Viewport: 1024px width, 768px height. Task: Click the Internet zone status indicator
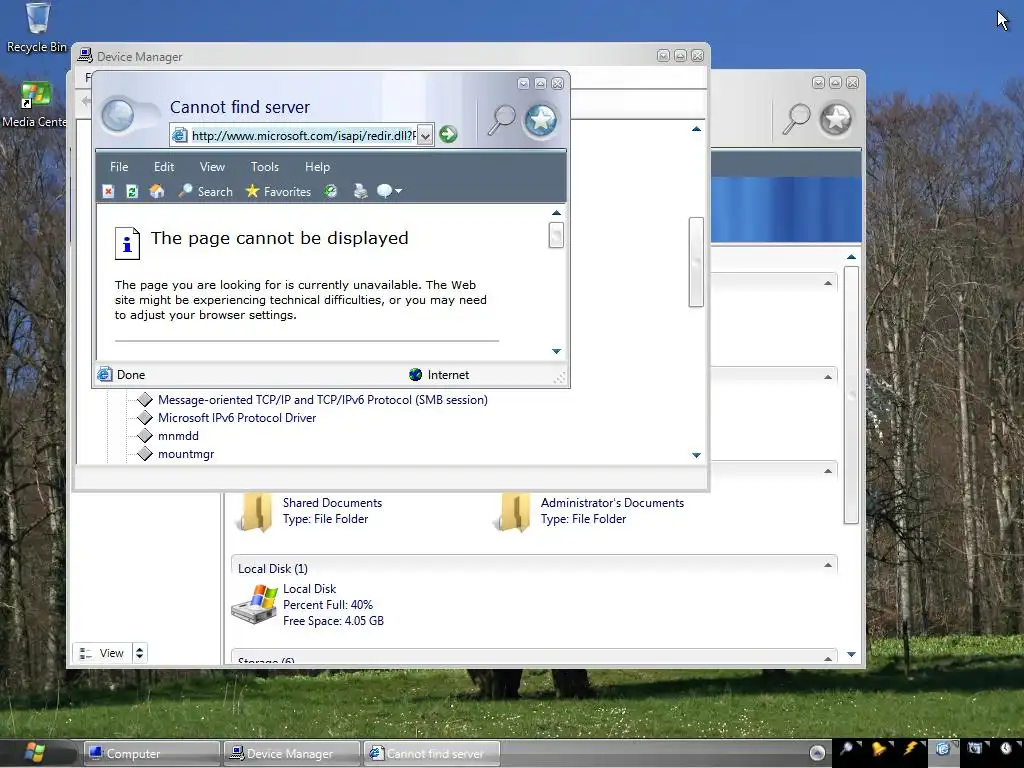(440, 375)
